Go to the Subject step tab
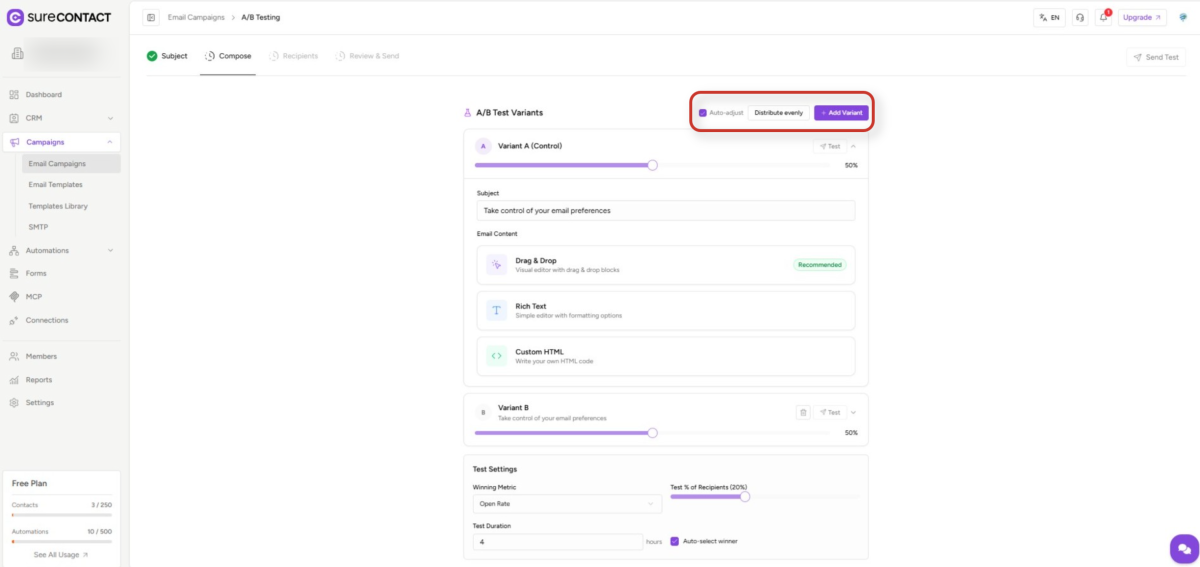 167,56
